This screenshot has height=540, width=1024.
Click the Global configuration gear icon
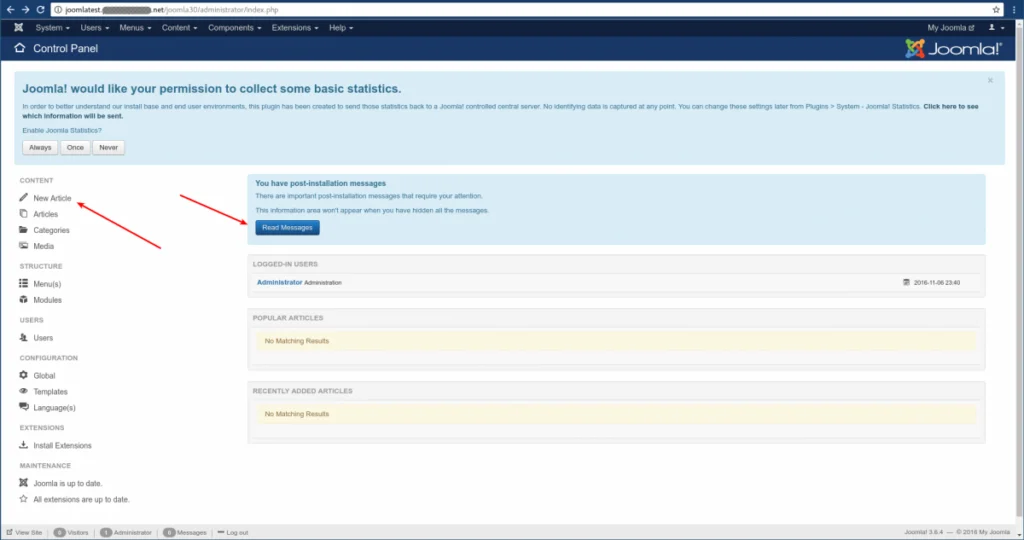tap(24, 375)
